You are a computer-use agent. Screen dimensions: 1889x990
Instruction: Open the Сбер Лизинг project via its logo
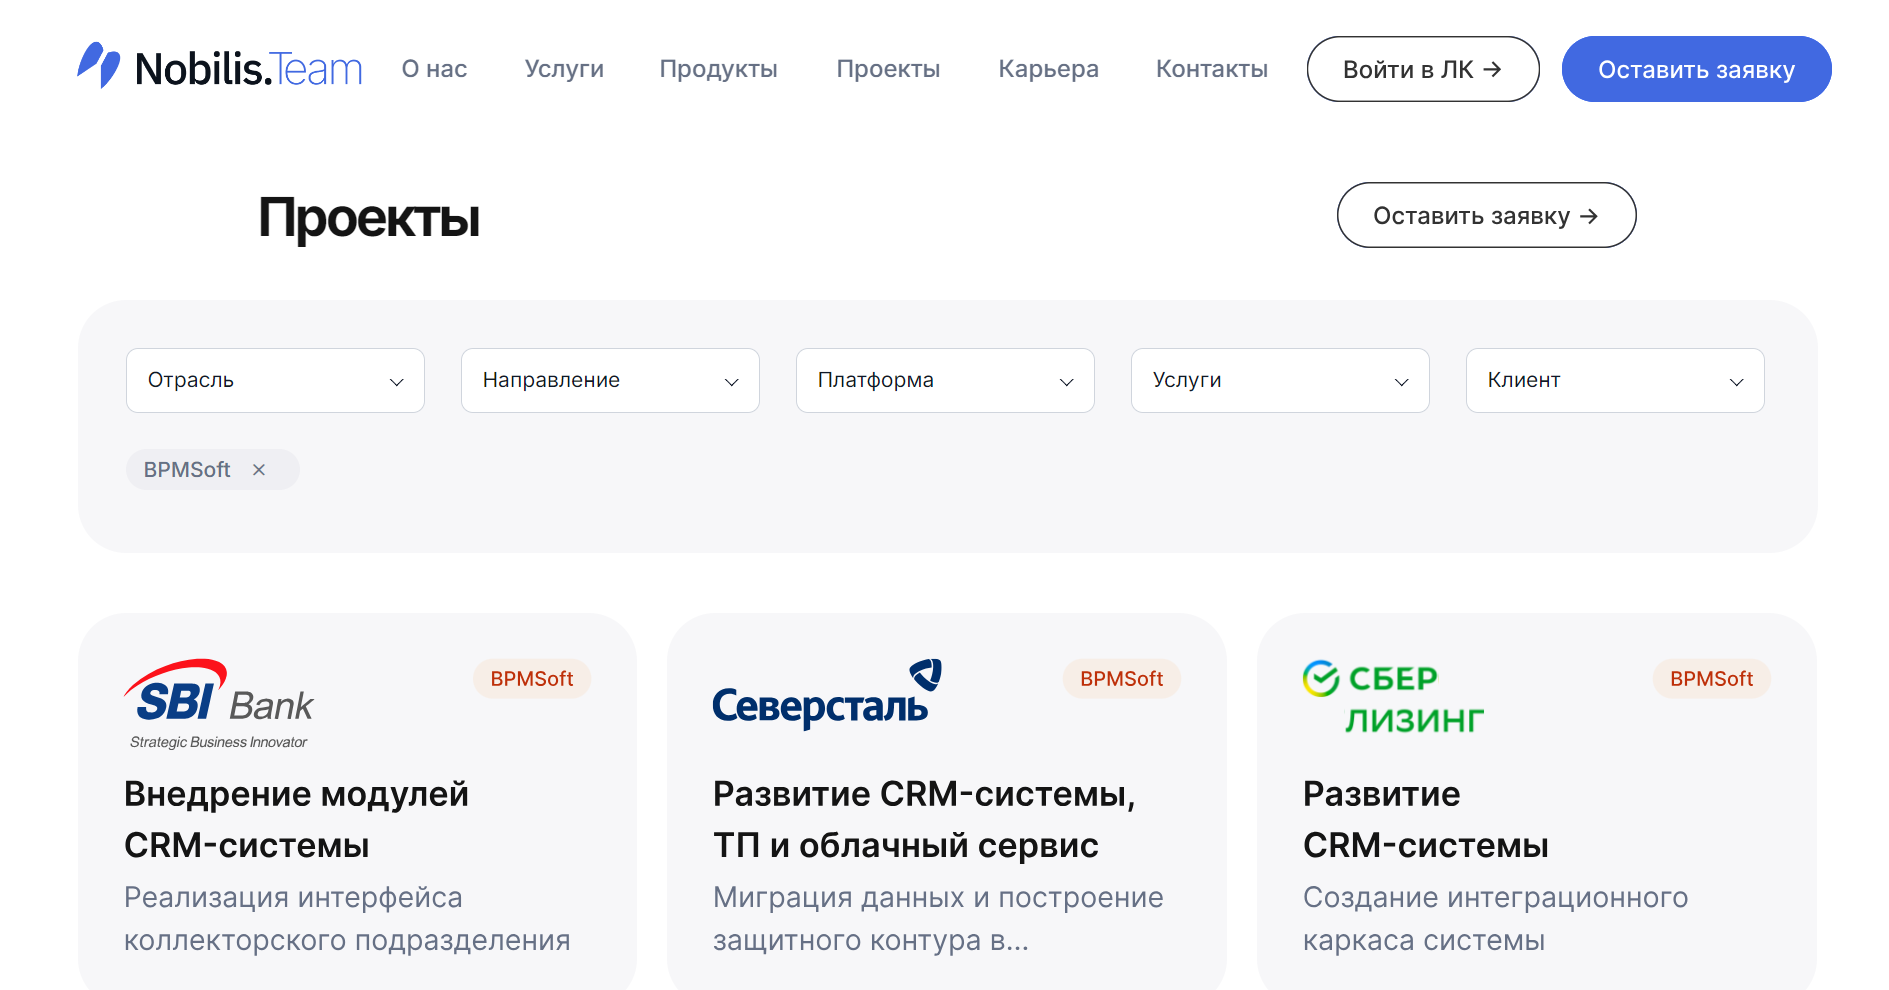coord(1393,697)
